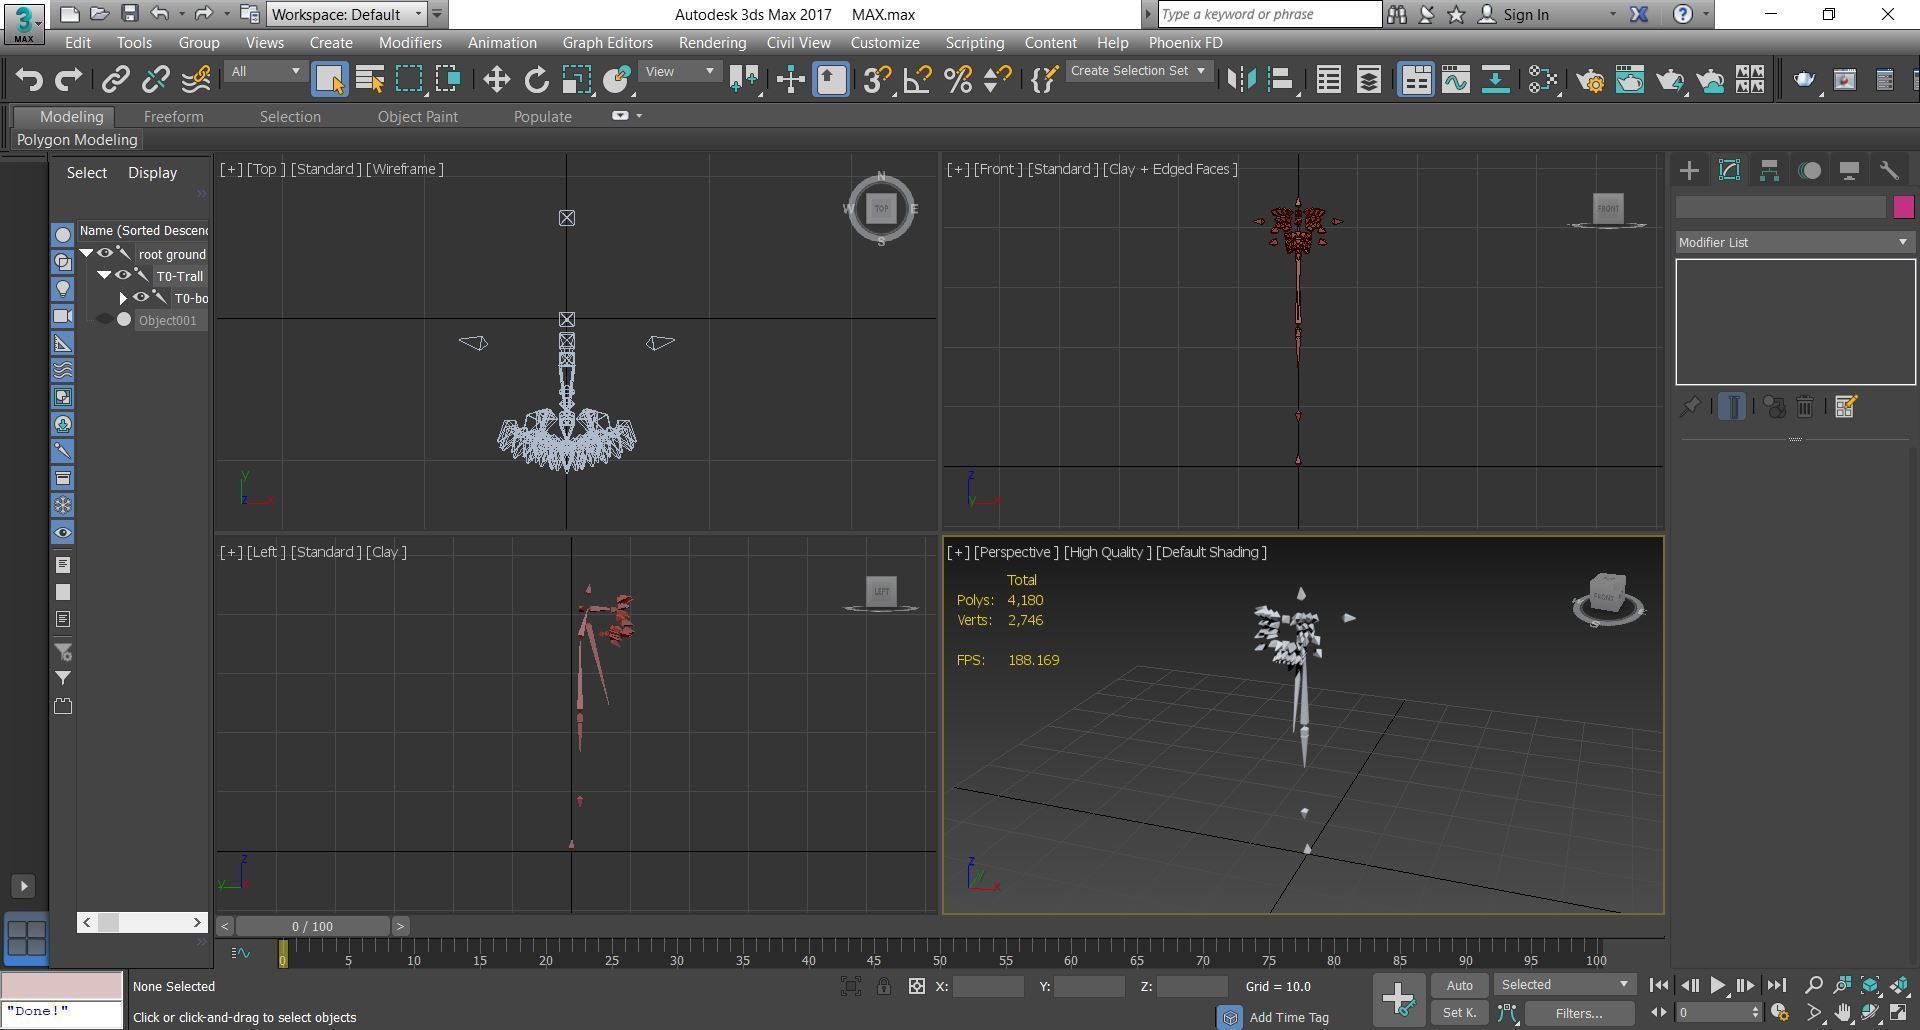Open the Display menu in scene explorer
The height and width of the screenshot is (1030, 1920).
(152, 173)
